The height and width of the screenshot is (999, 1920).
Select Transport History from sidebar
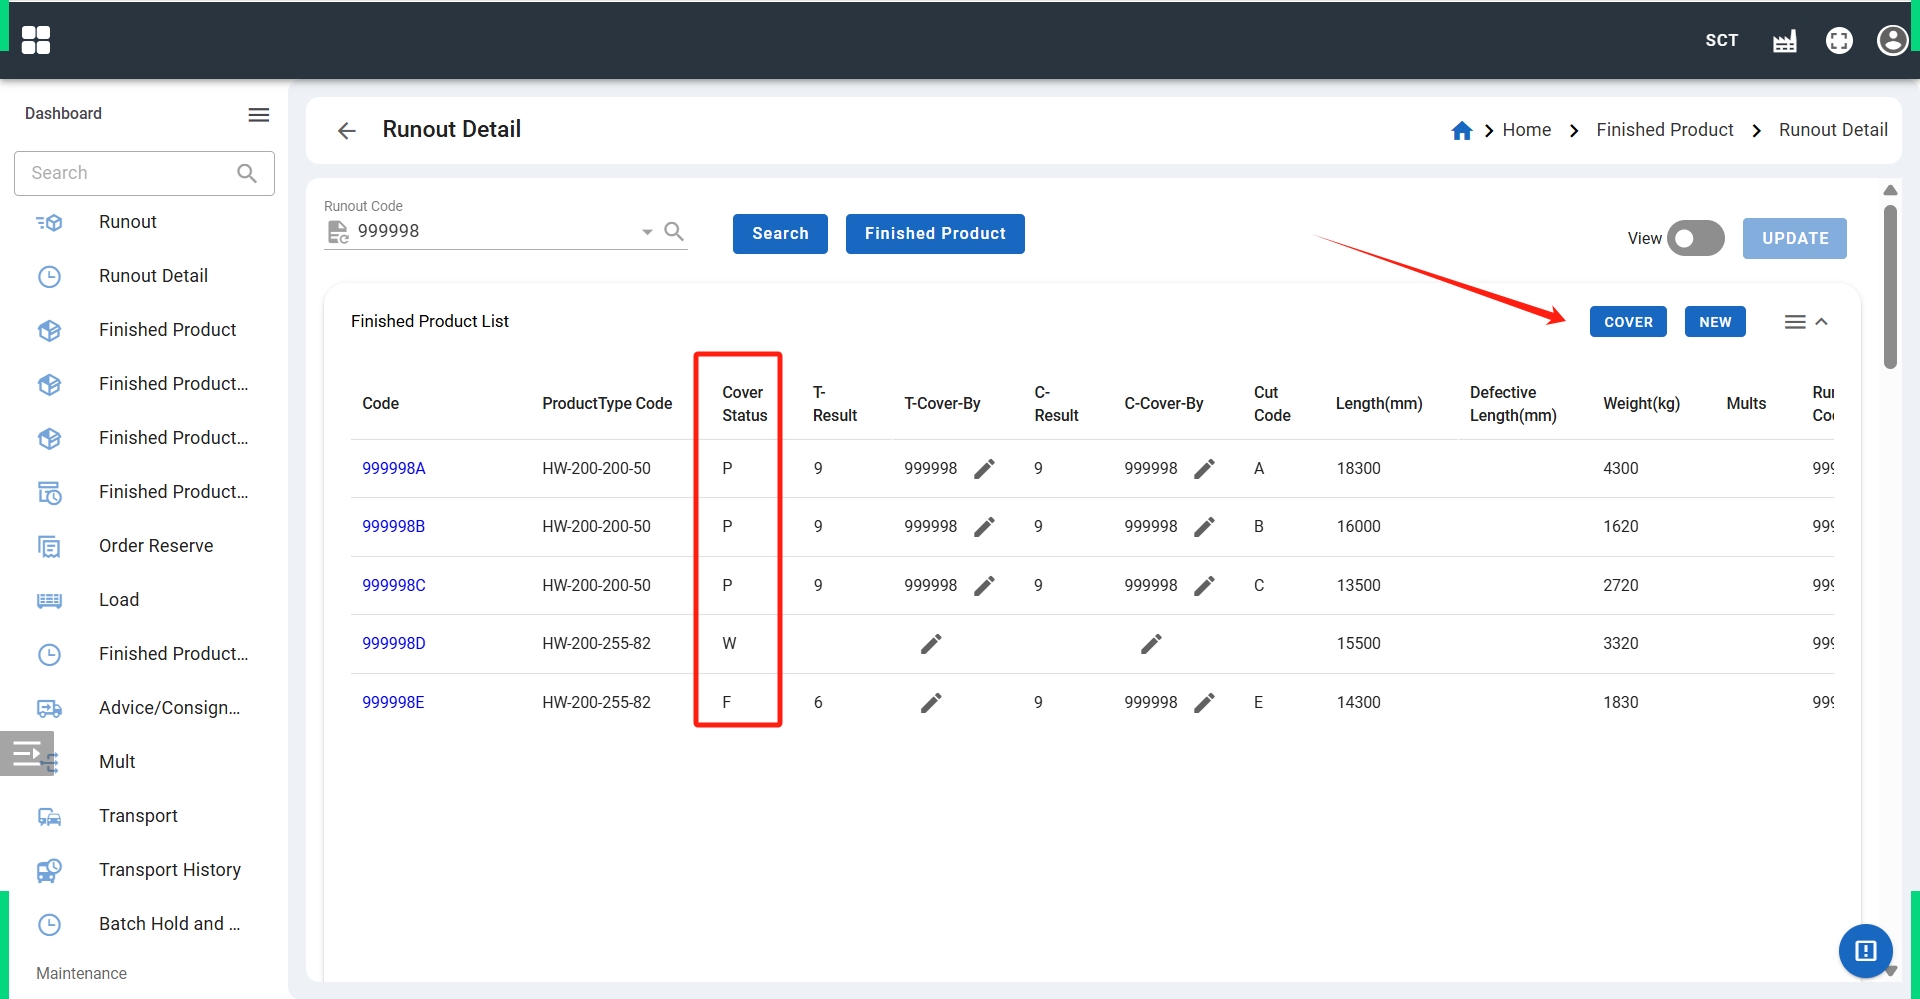pos(169,870)
